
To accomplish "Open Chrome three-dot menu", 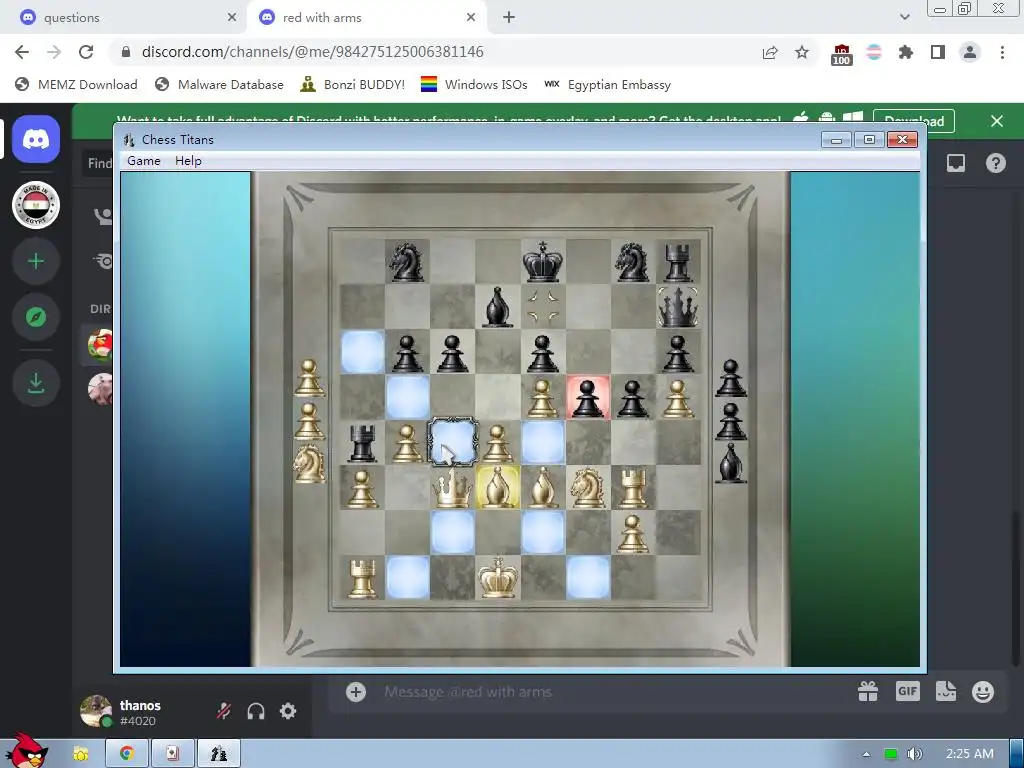I will click(1002, 52).
